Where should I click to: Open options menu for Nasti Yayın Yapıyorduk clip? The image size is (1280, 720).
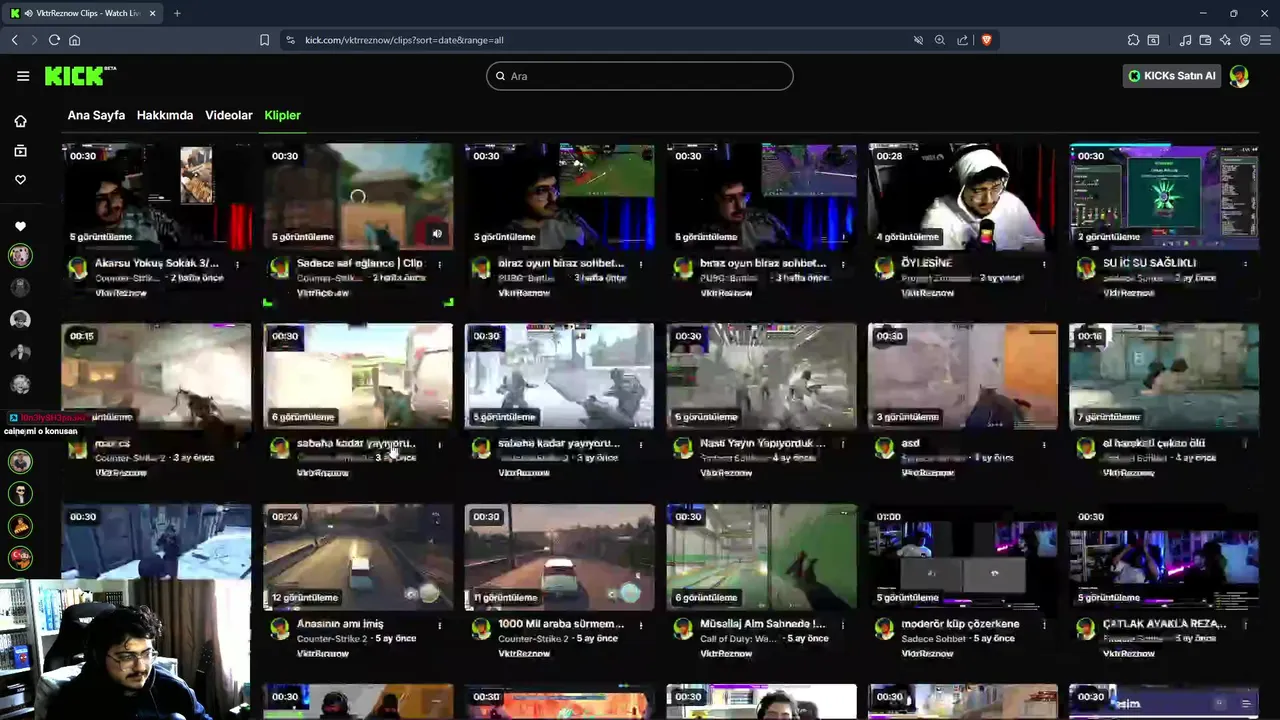[842, 444]
